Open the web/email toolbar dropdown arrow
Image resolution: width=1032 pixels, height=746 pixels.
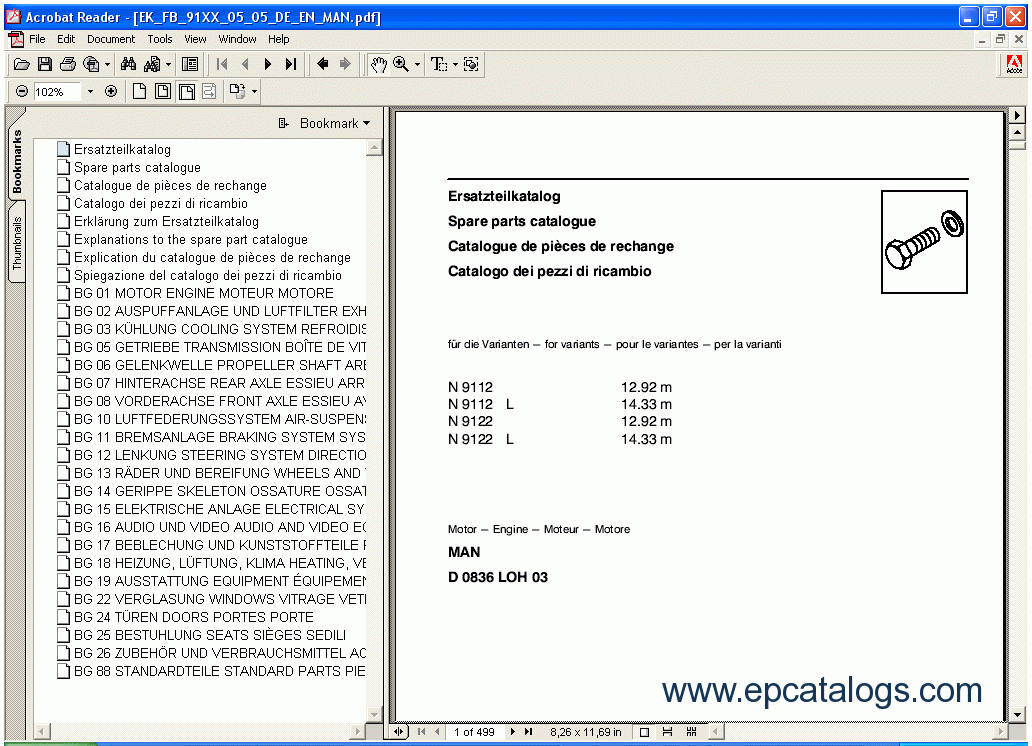point(107,65)
